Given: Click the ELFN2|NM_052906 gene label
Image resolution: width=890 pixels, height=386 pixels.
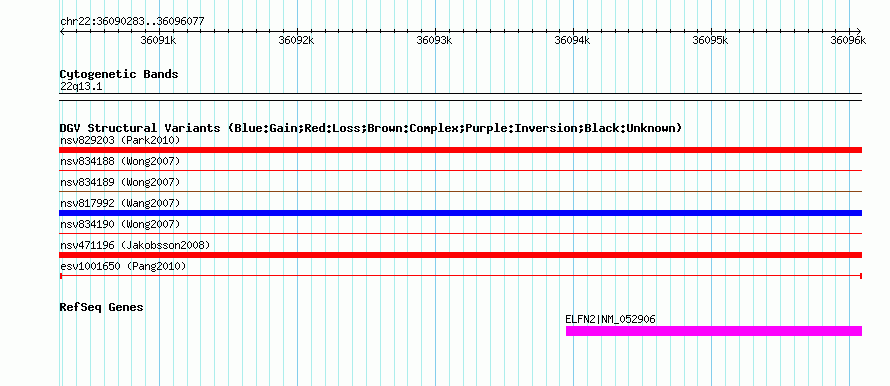Looking at the screenshot, I should click(610, 320).
